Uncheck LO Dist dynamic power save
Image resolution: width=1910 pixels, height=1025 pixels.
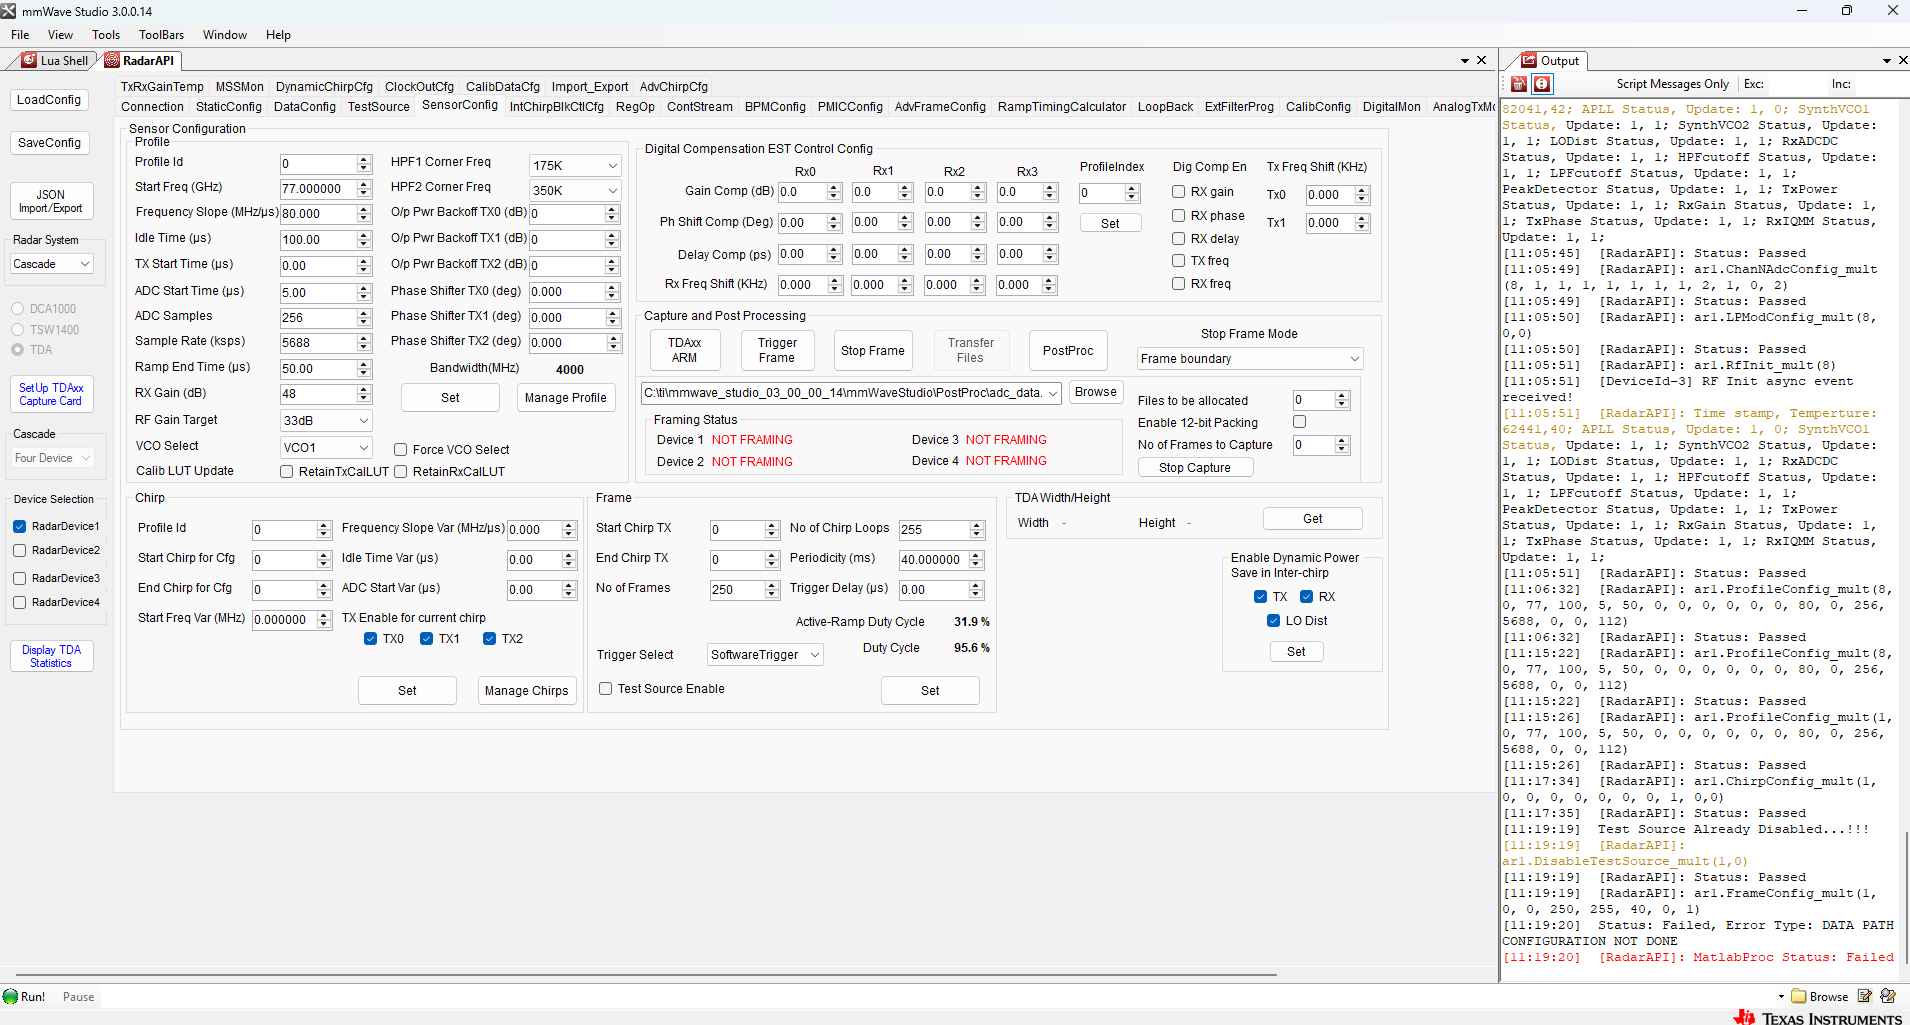tap(1273, 621)
